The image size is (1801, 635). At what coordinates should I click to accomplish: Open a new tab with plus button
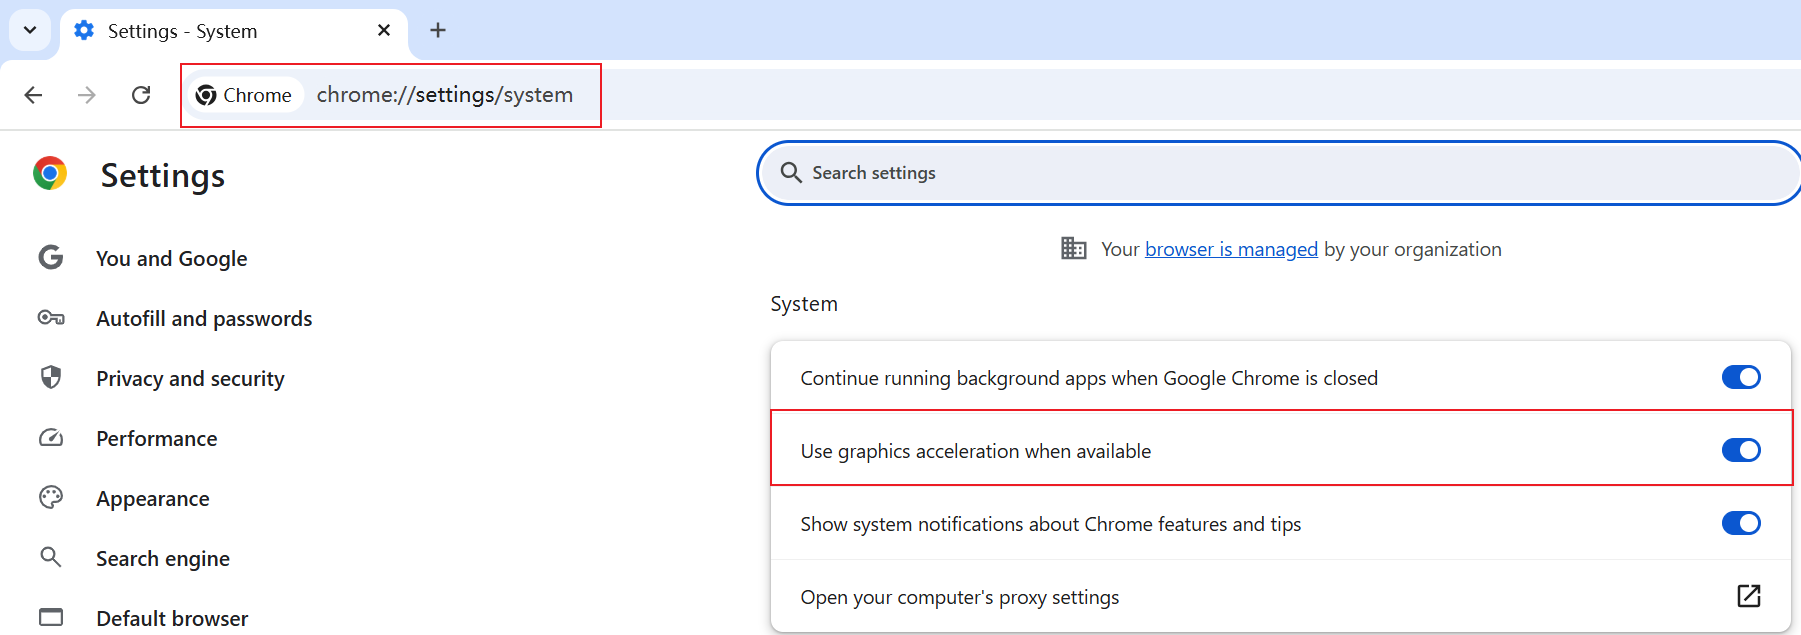(438, 31)
